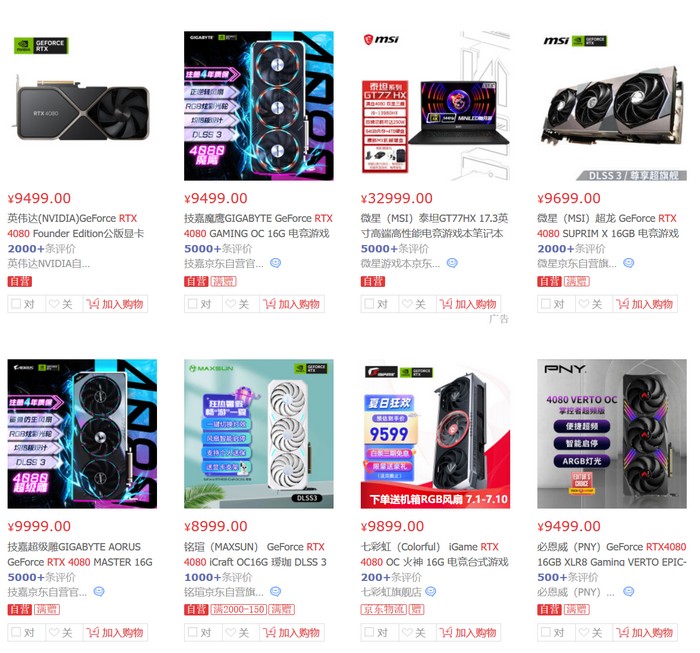Click chat icon beside 技嘉京东自营官 GAMING OC listing

pyautogui.click(x=275, y=263)
